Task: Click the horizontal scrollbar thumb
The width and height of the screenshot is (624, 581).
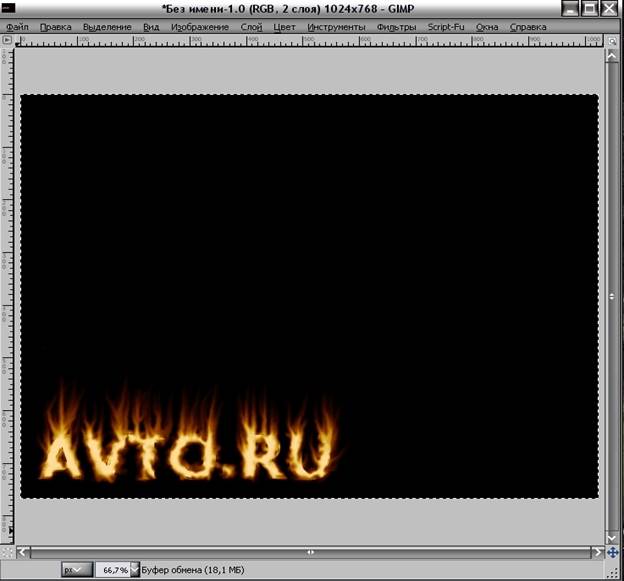Action: [x=310, y=552]
